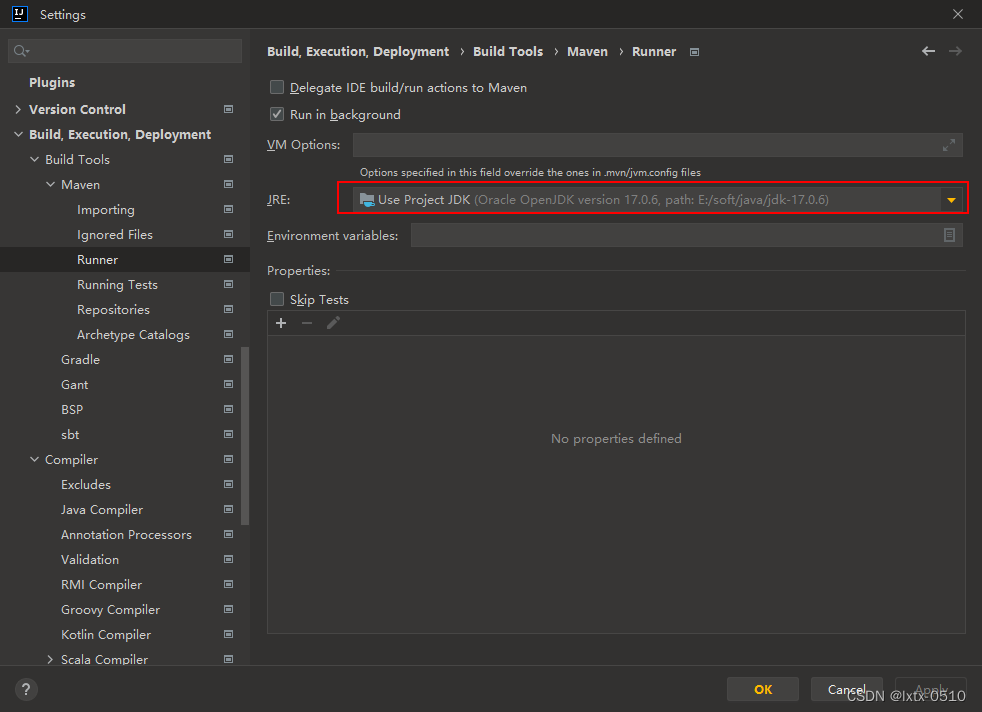
Task: Enable the Skip Tests checkbox
Action: pyautogui.click(x=277, y=299)
